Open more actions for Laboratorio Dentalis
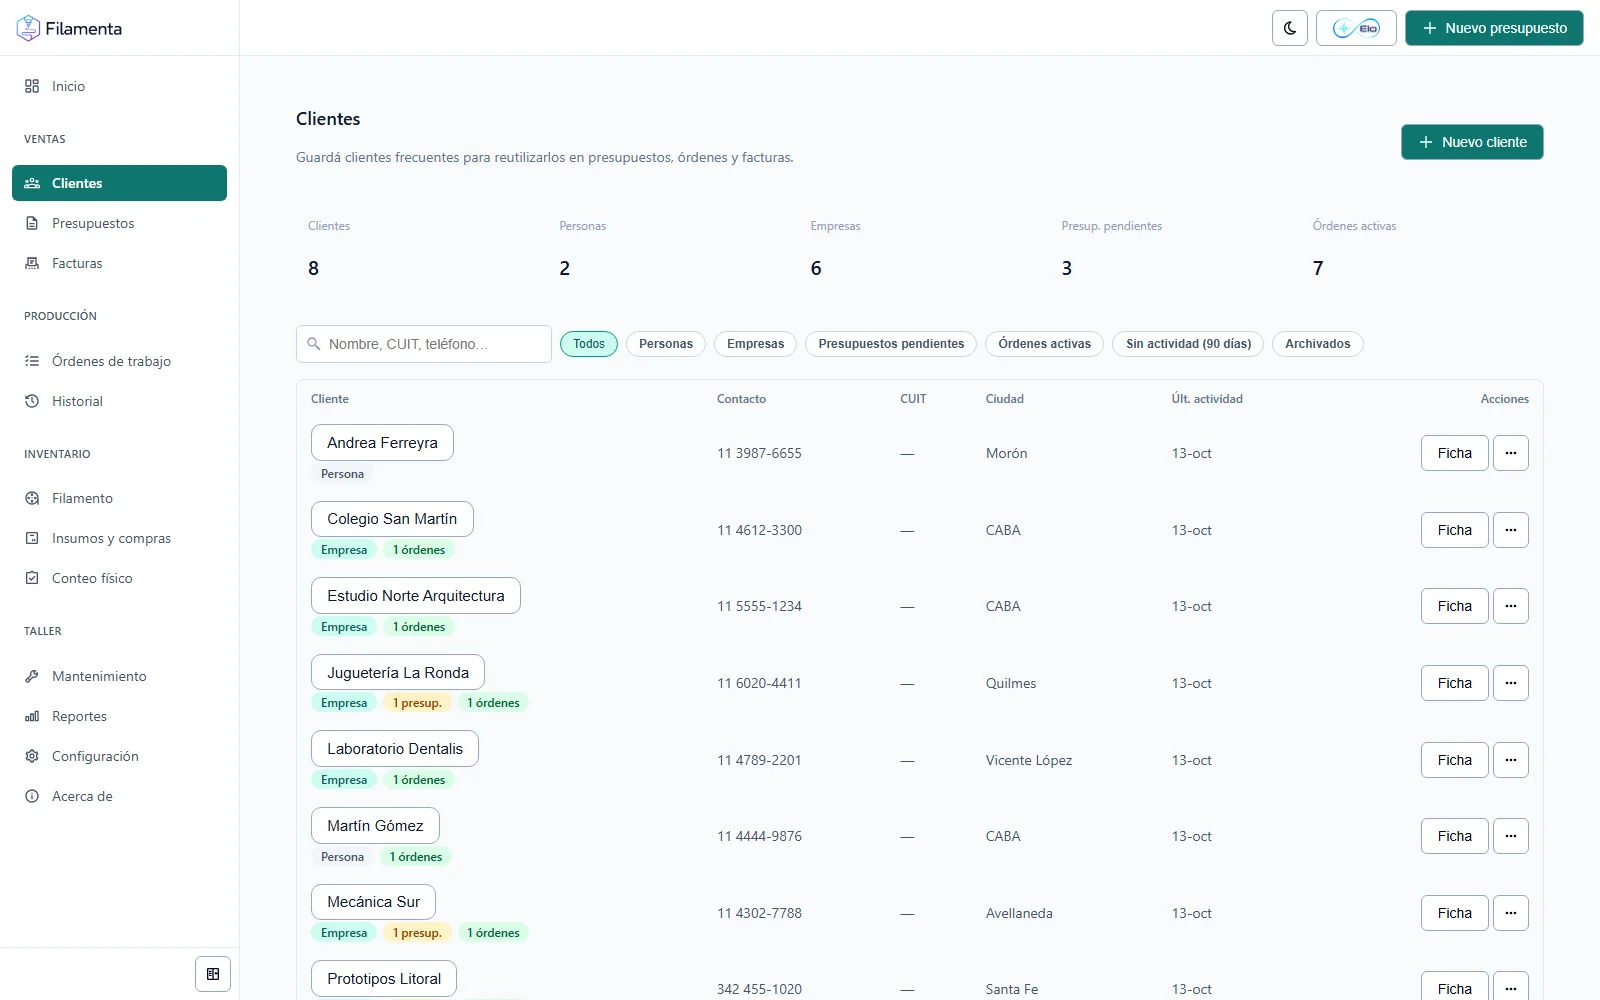Viewport: 1600px width, 1000px height. coord(1511,760)
